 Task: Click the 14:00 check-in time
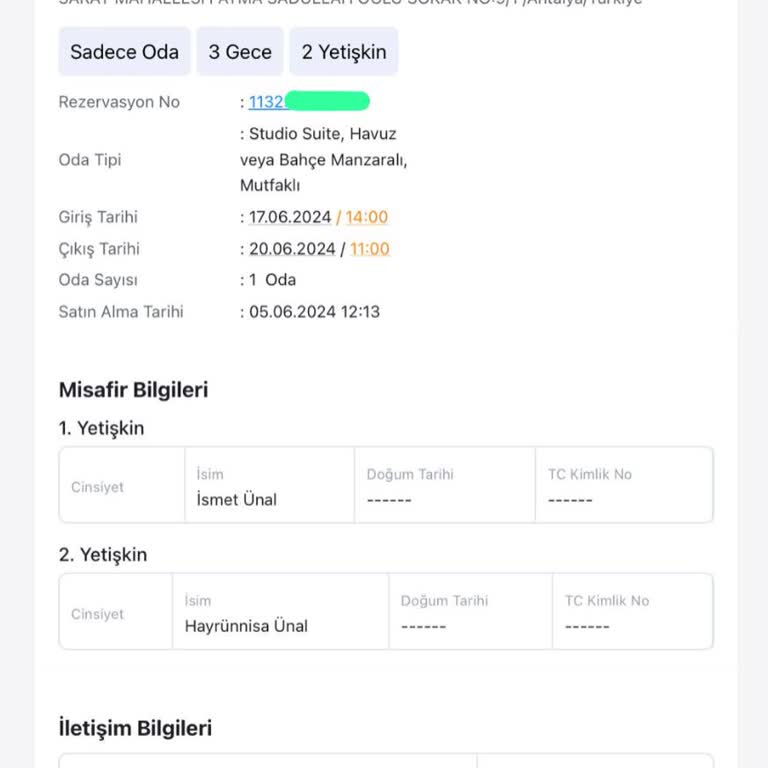pos(367,217)
